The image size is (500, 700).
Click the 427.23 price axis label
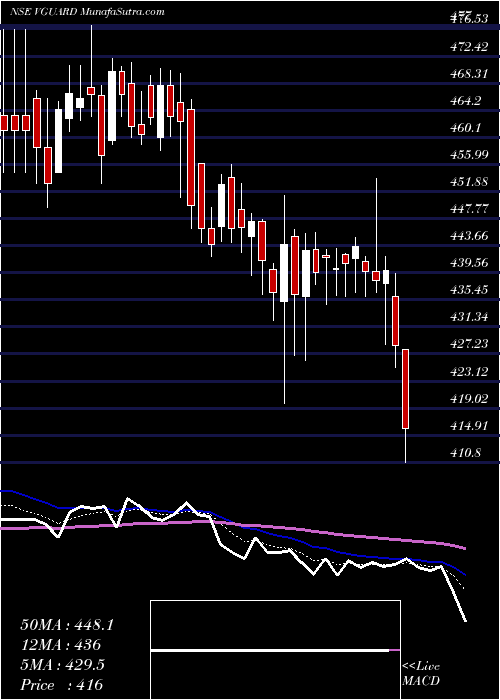[x=469, y=344]
